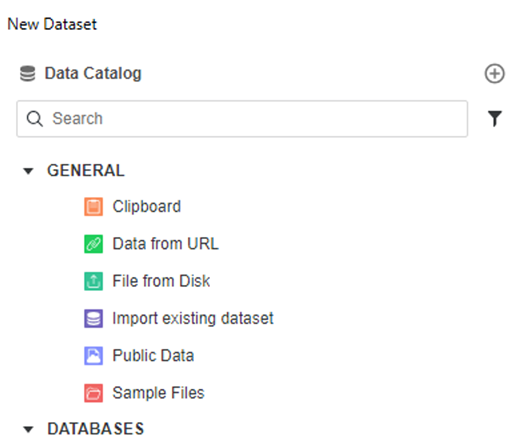Open the filter funnel next to Search

[495, 119]
